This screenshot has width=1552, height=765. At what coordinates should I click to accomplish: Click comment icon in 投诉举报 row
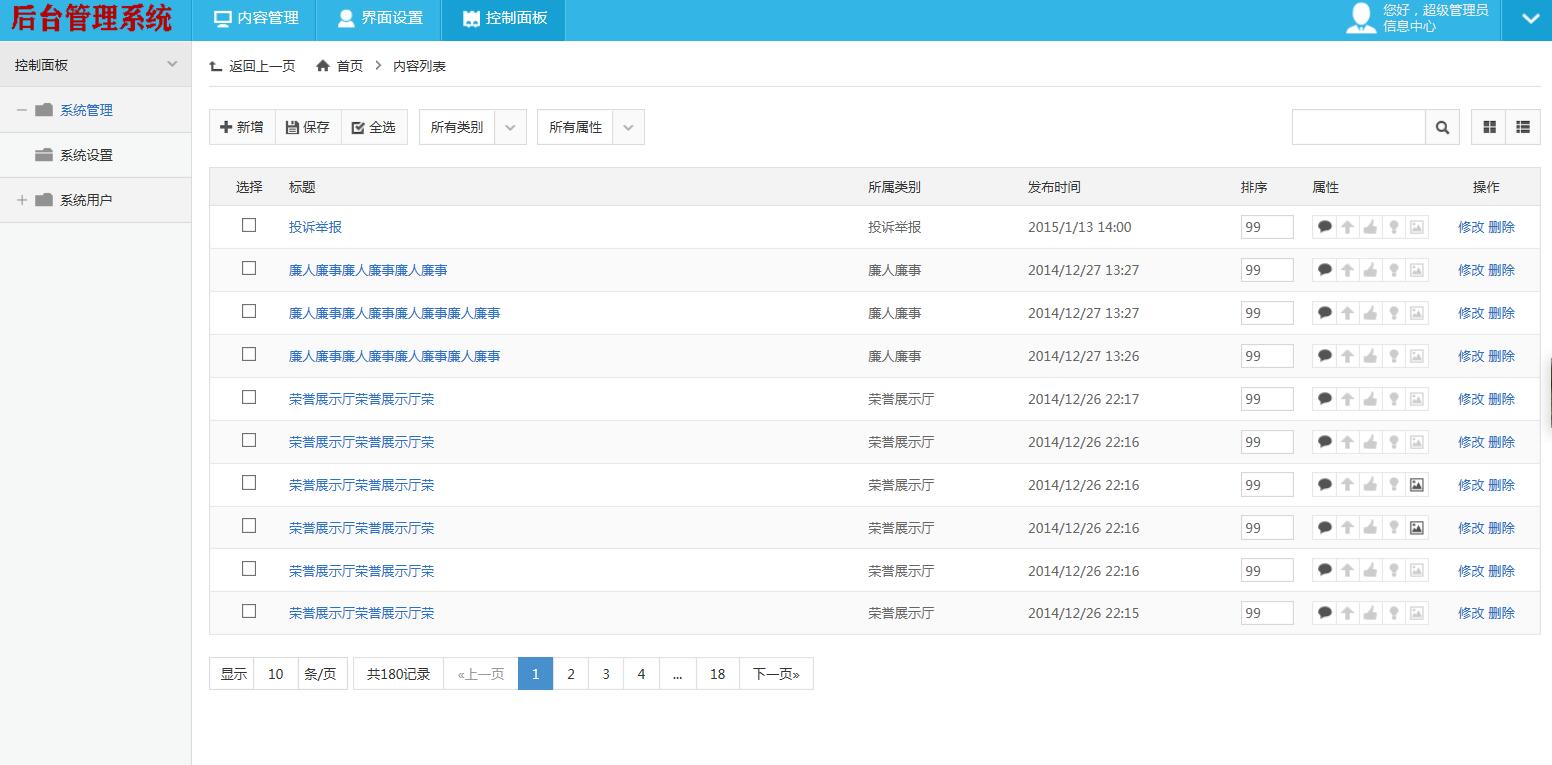(x=1325, y=227)
